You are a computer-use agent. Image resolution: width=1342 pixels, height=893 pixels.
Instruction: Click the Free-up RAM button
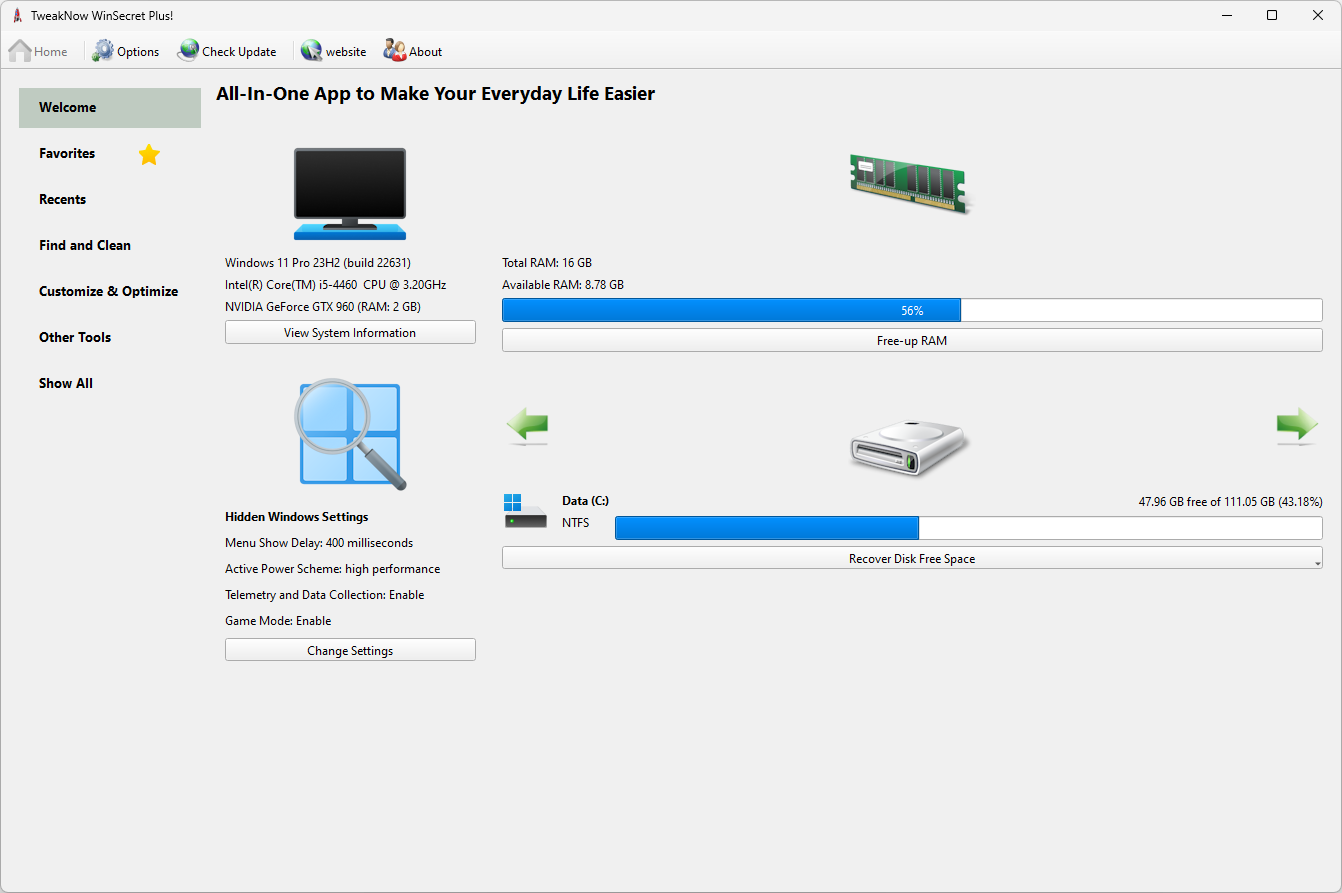[912, 341]
